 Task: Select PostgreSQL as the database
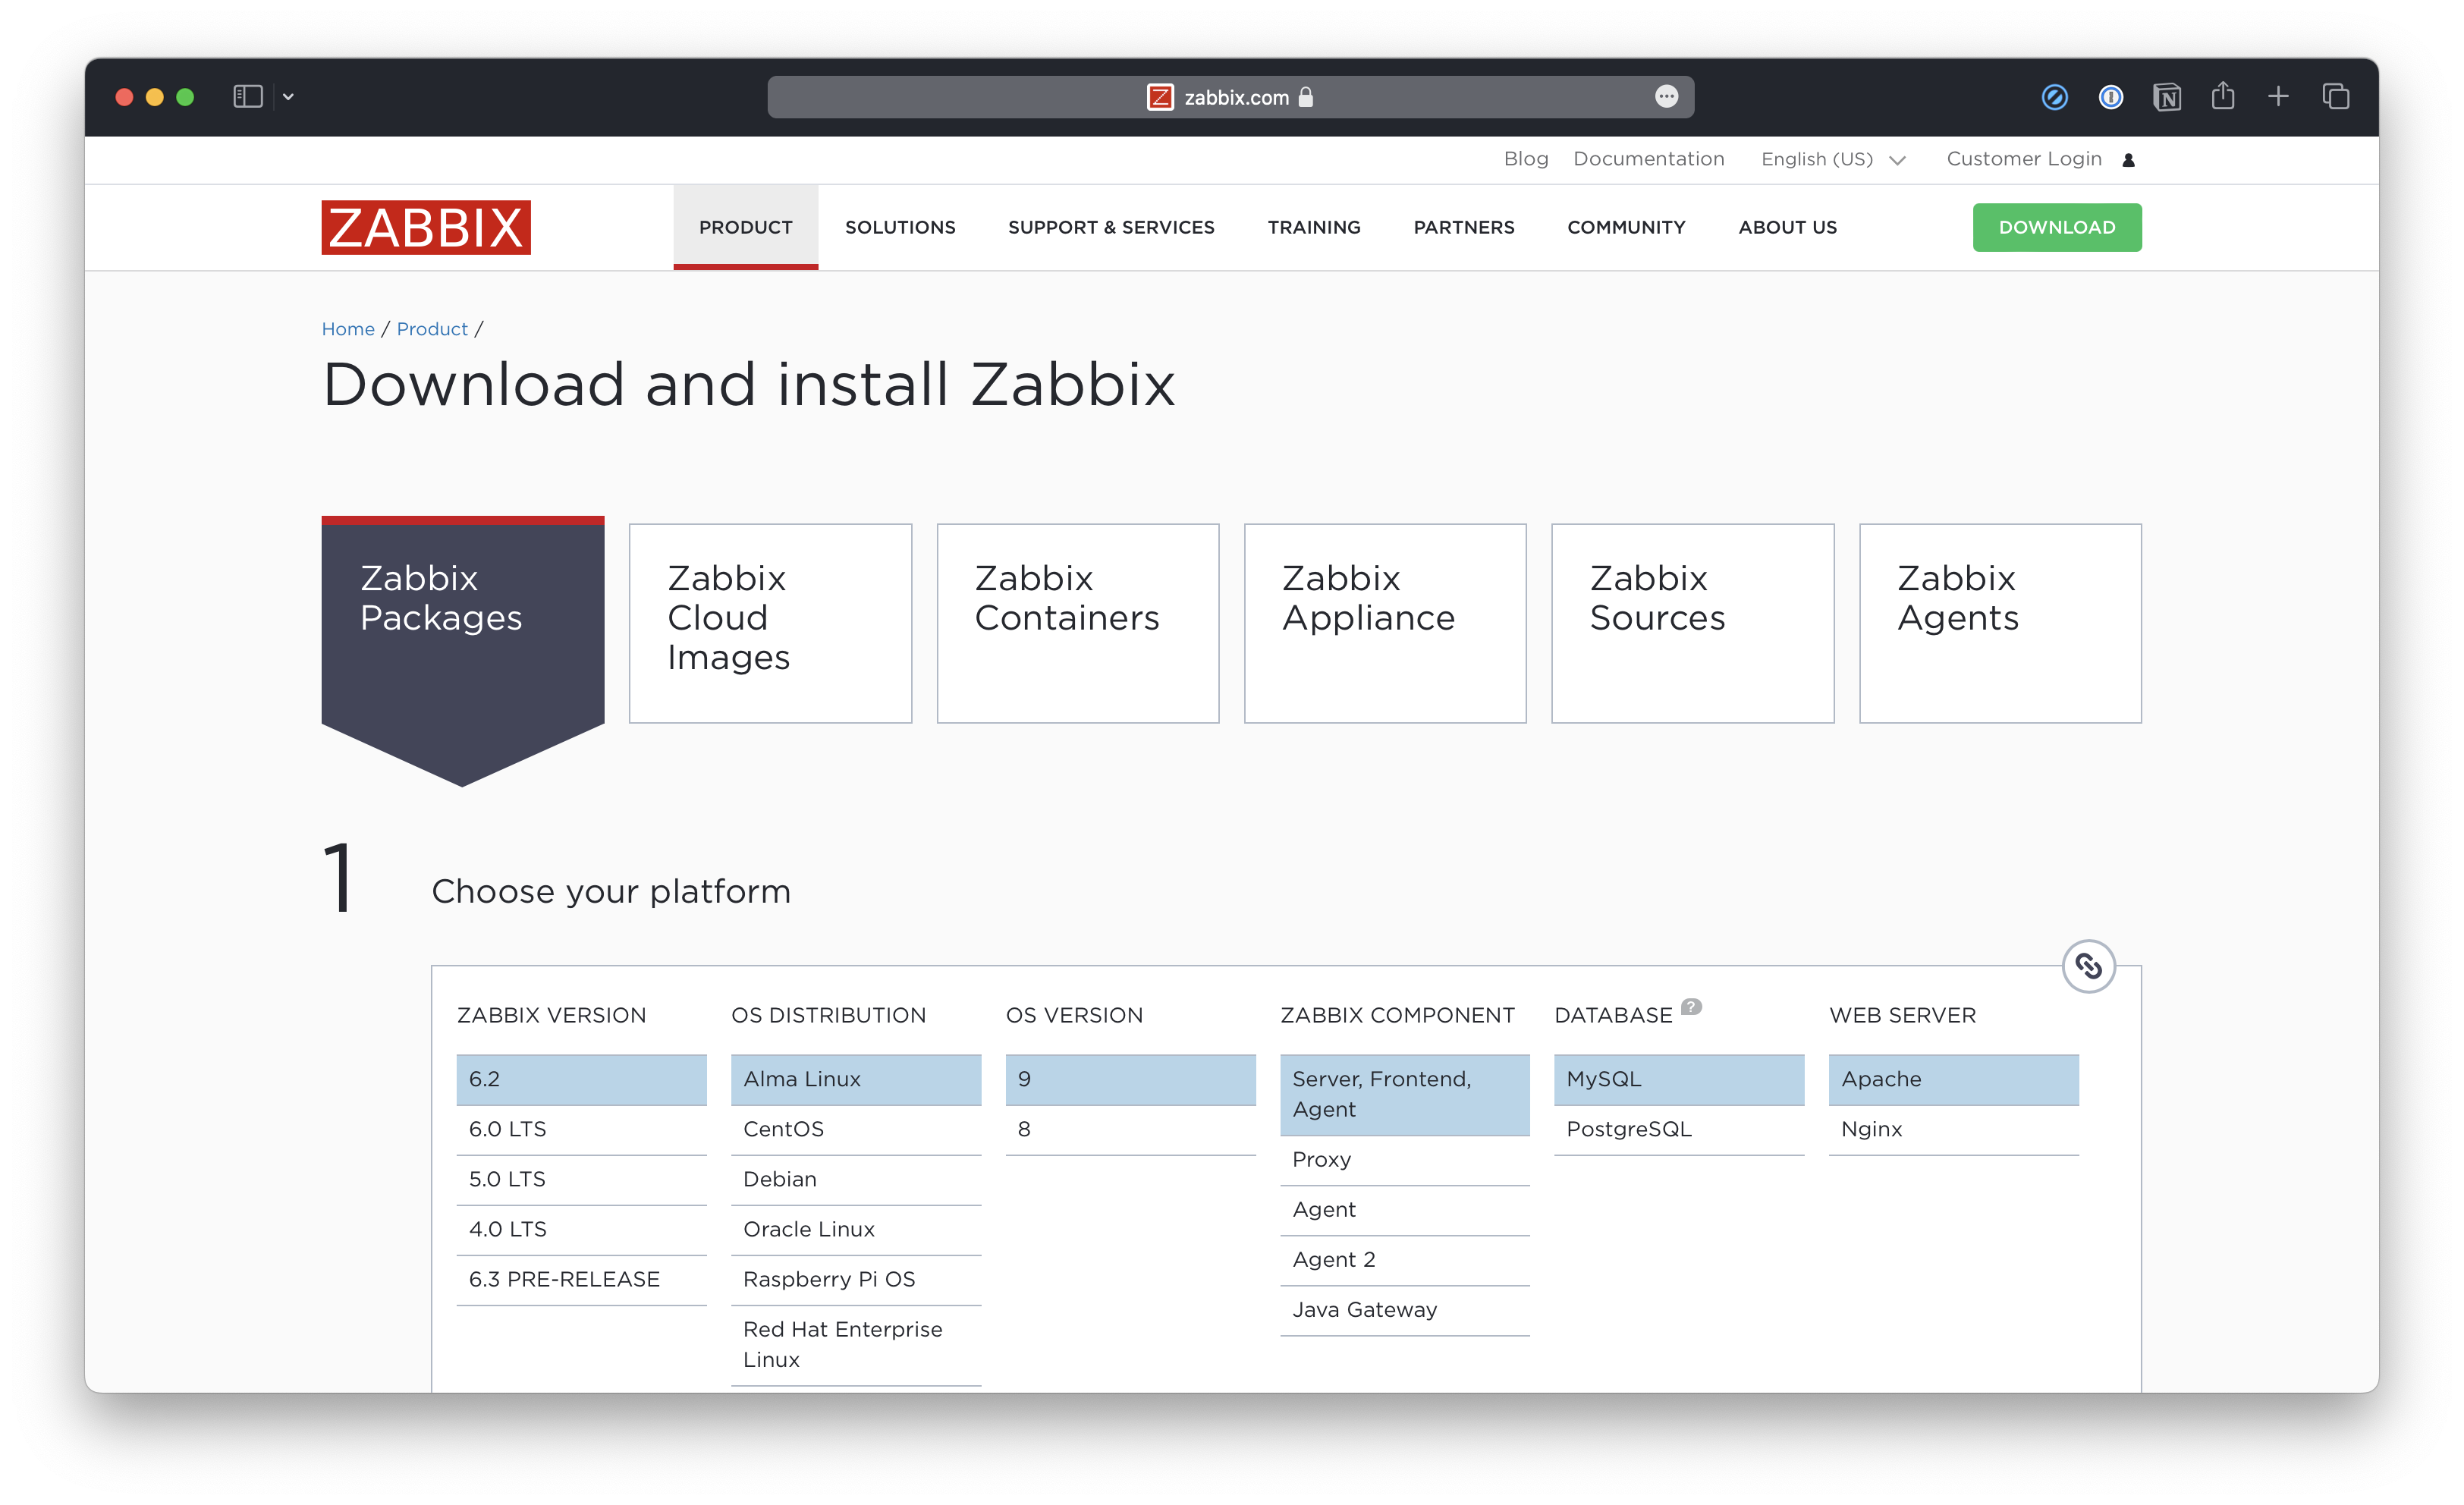click(x=1629, y=1129)
